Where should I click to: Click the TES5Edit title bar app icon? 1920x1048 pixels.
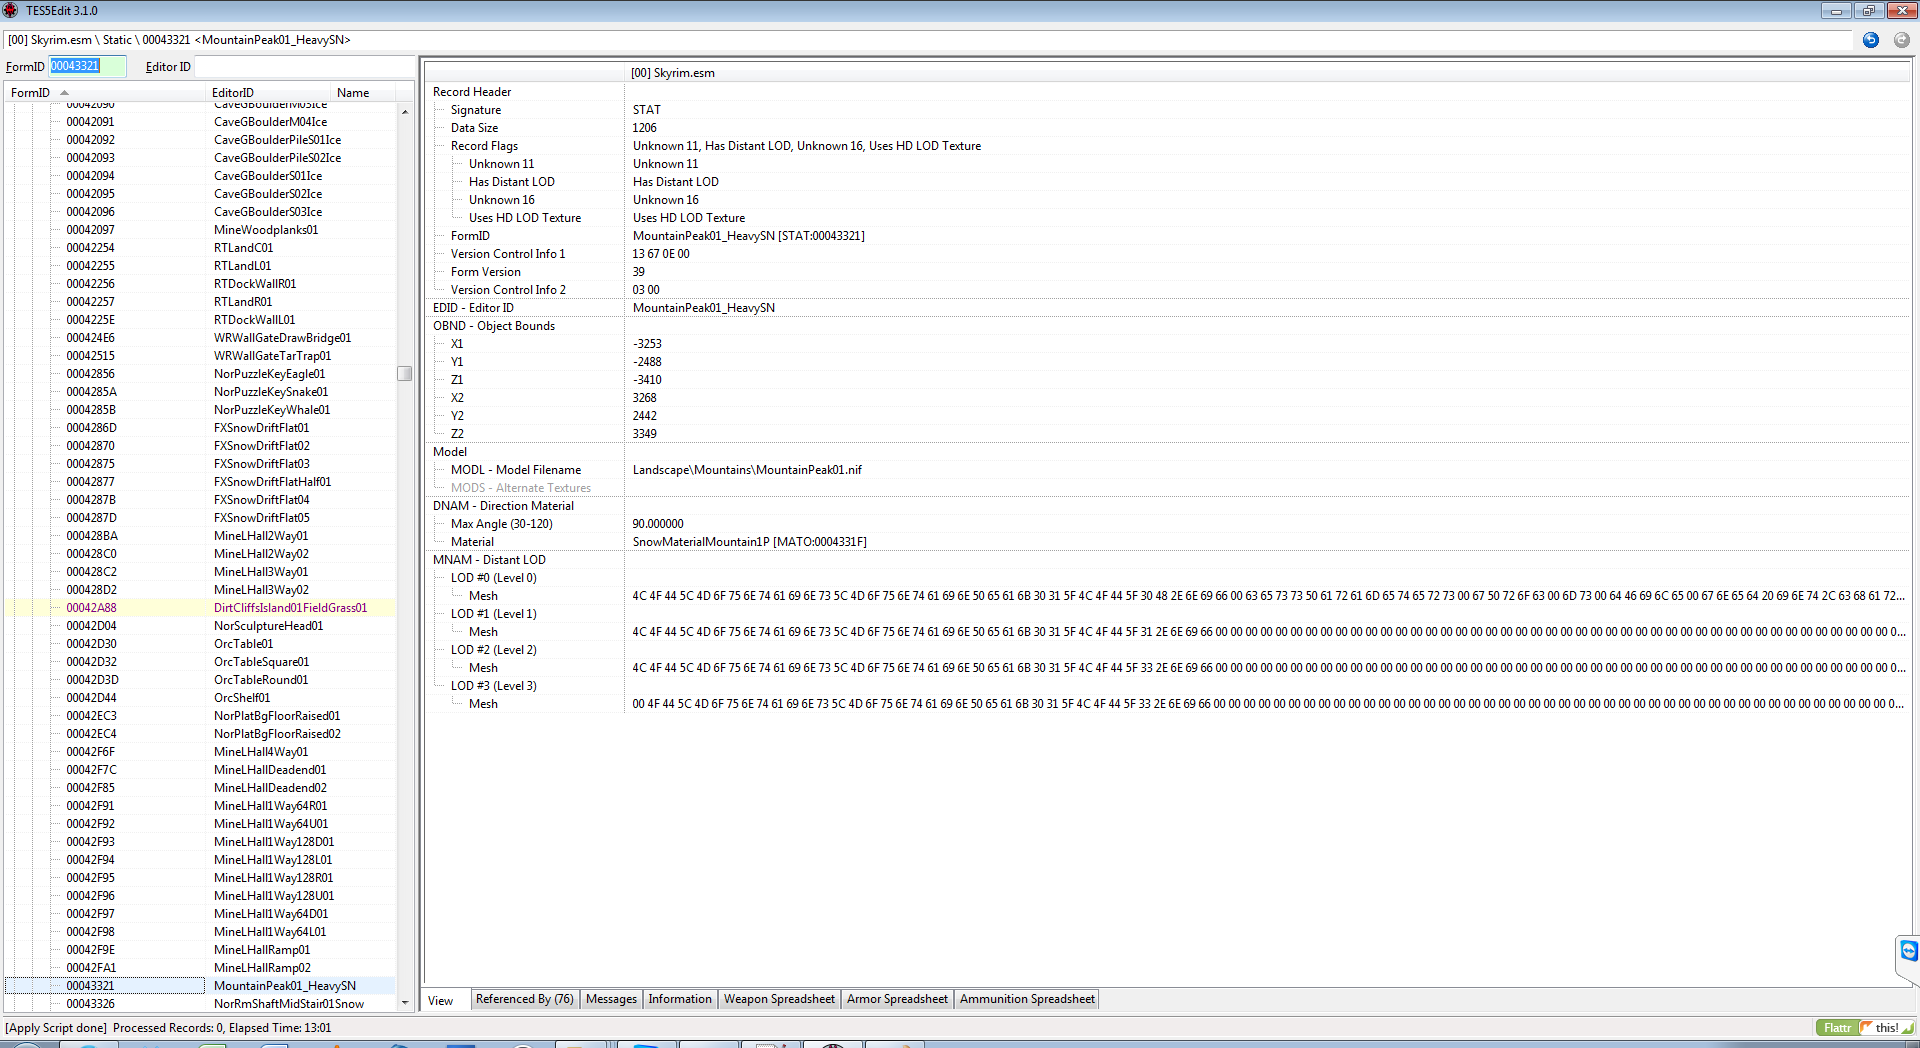point(11,11)
